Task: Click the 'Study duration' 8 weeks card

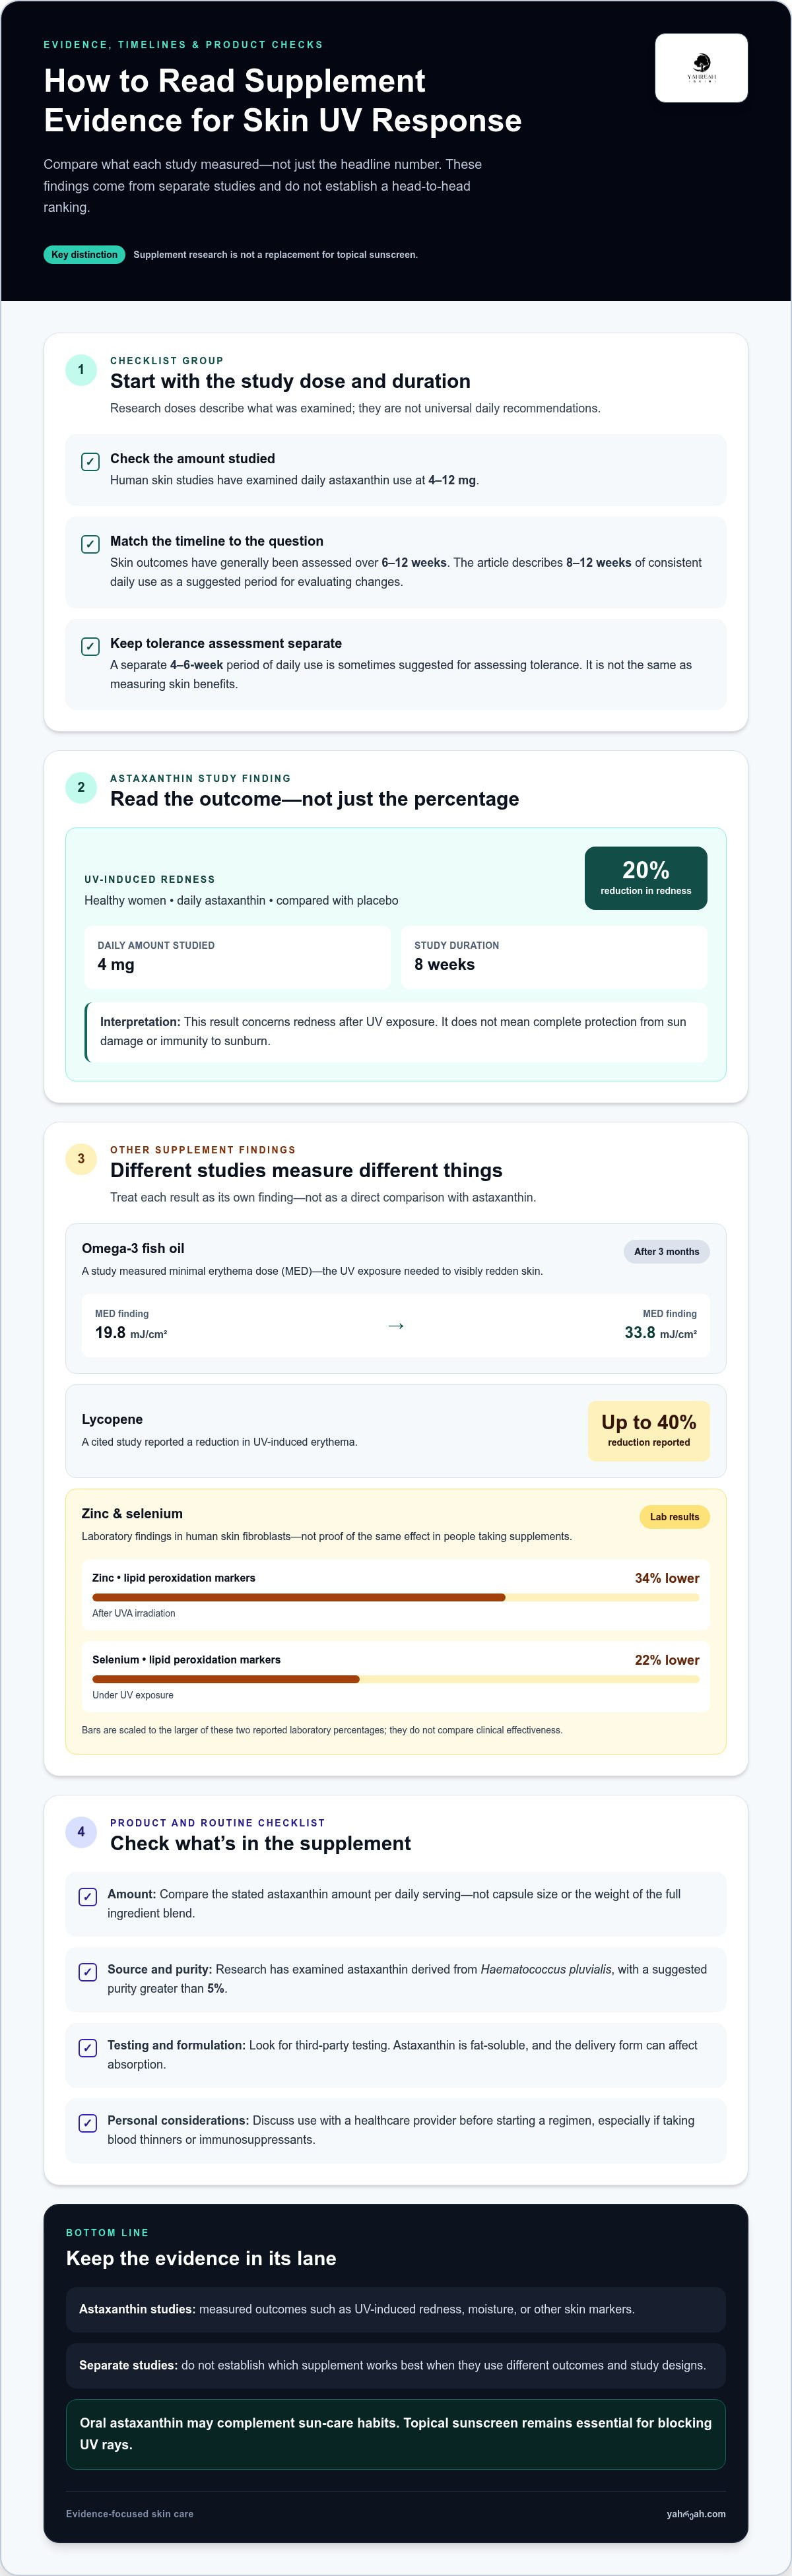Action: [554, 957]
